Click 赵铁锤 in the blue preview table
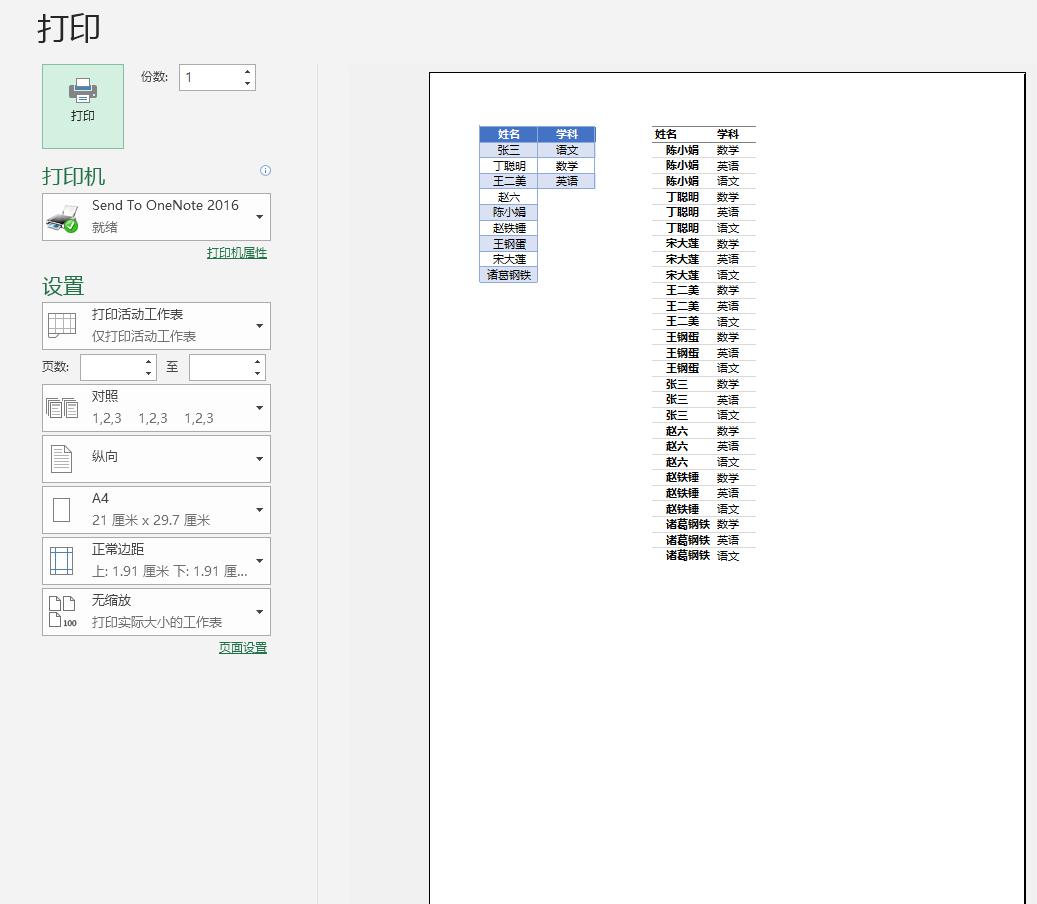The height and width of the screenshot is (904, 1037). [x=509, y=228]
